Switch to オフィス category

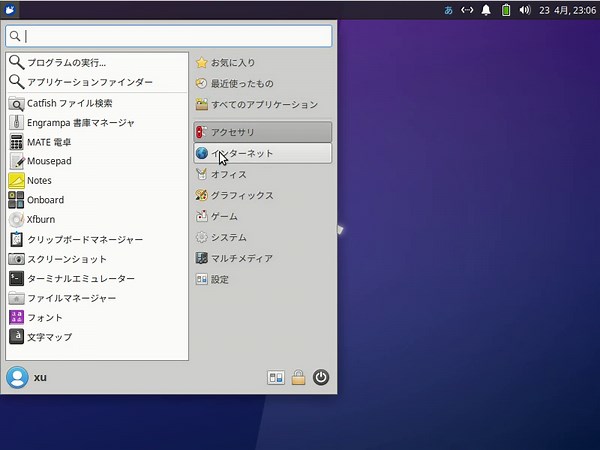(x=262, y=174)
